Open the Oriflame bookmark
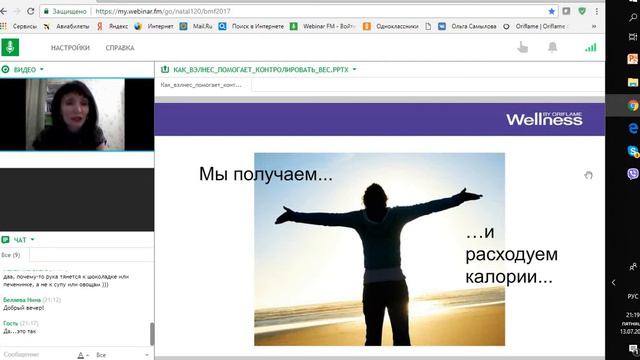The width and height of the screenshot is (640, 360). click(535, 26)
